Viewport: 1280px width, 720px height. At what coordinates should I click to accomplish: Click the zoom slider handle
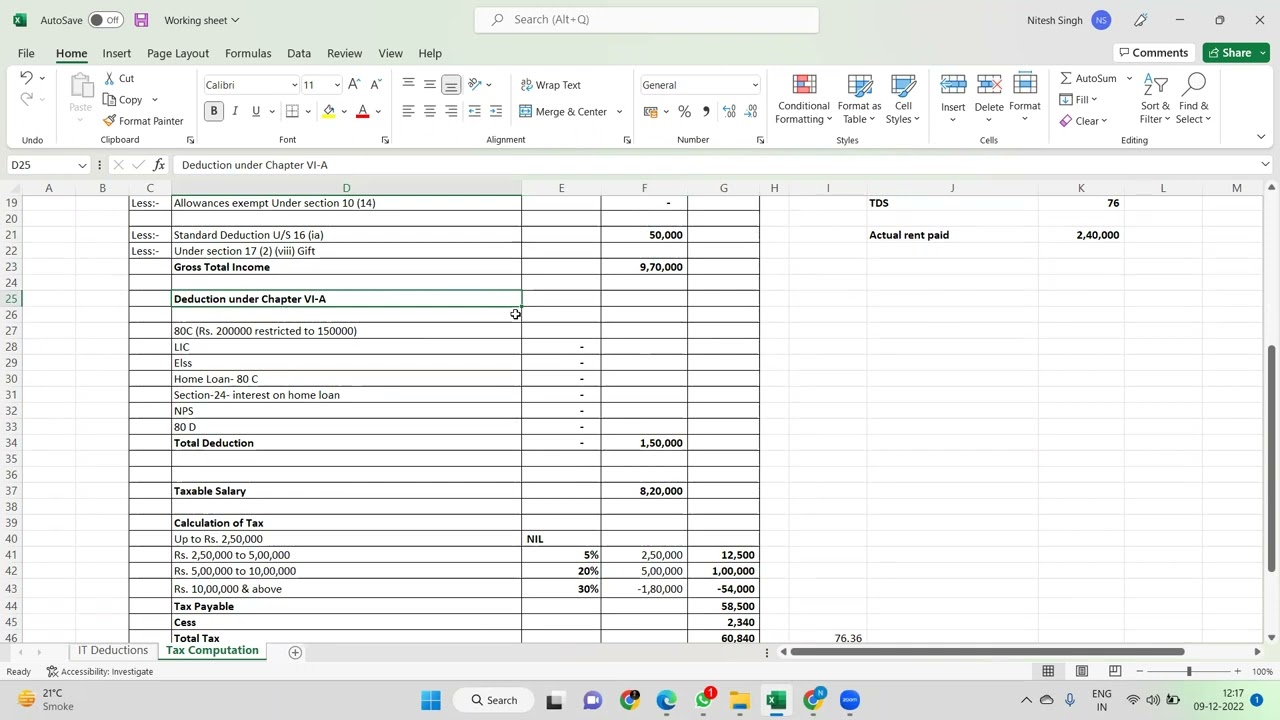point(1188,671)
